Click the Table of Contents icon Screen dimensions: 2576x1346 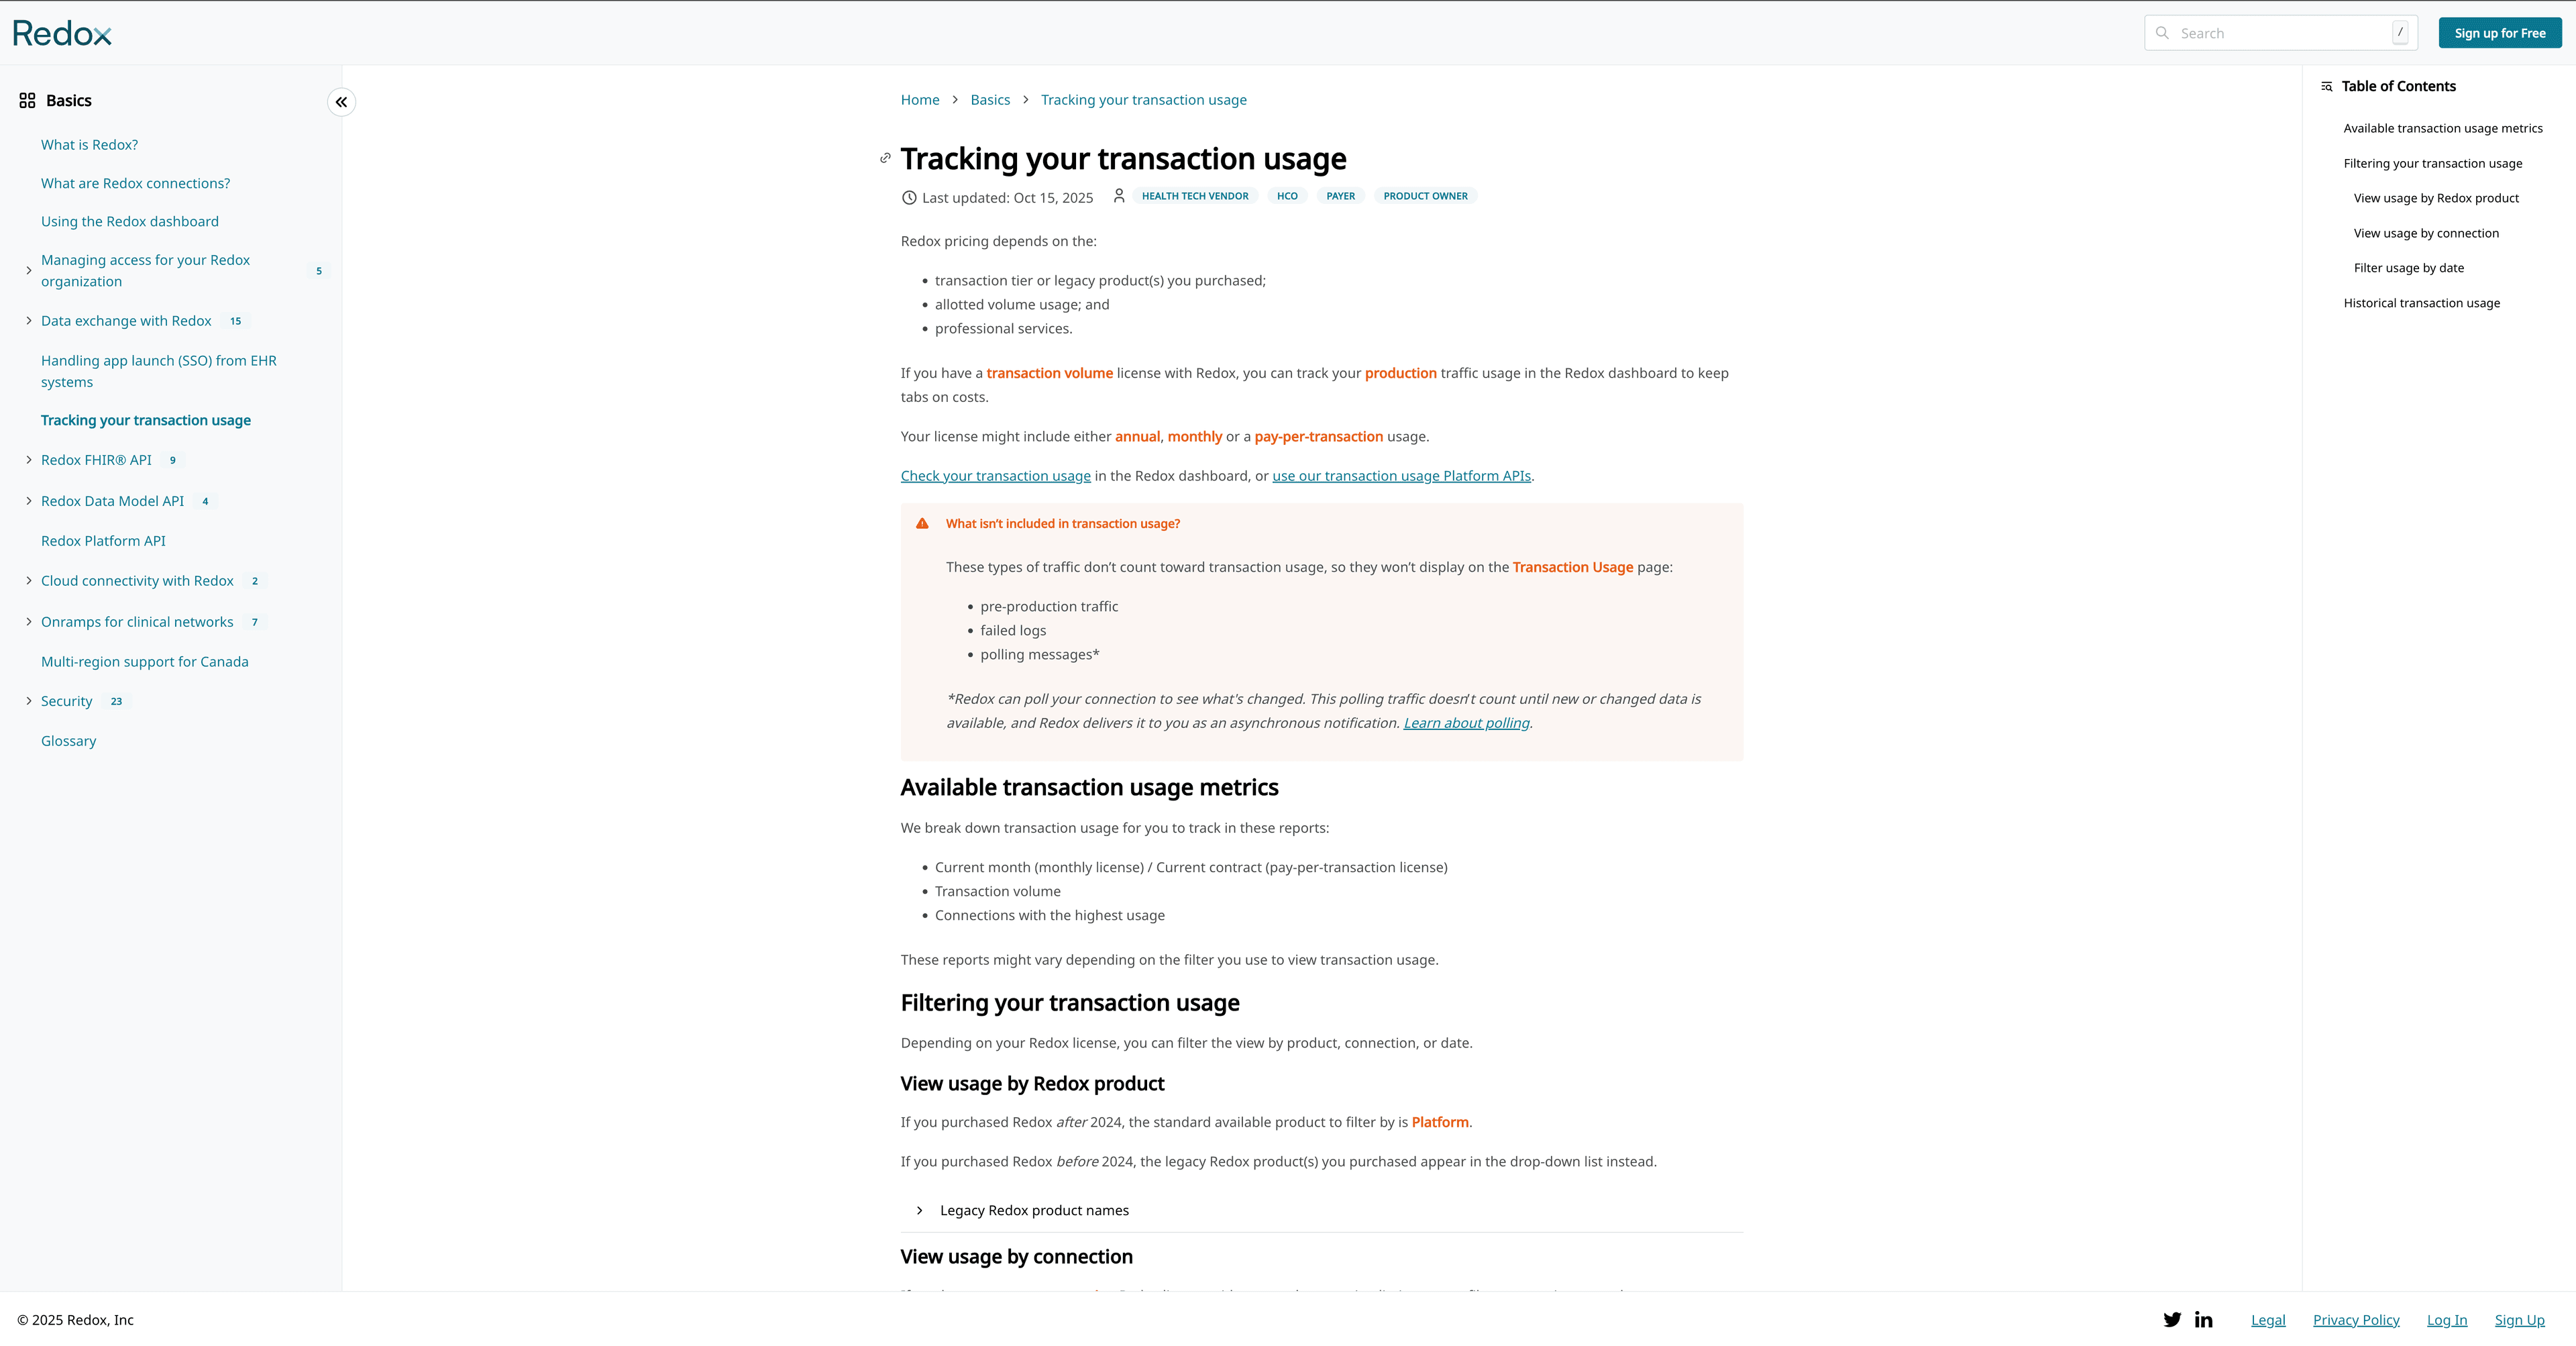point(2327,87)
